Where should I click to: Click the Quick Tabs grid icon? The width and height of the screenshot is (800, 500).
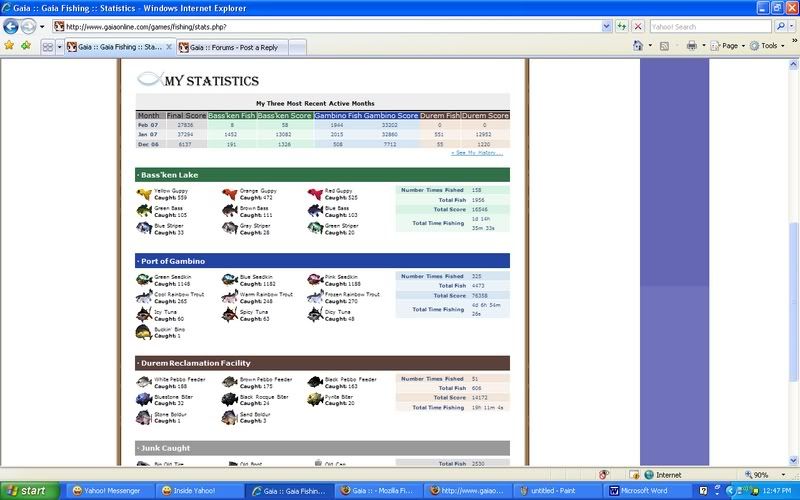coord(47,47)
